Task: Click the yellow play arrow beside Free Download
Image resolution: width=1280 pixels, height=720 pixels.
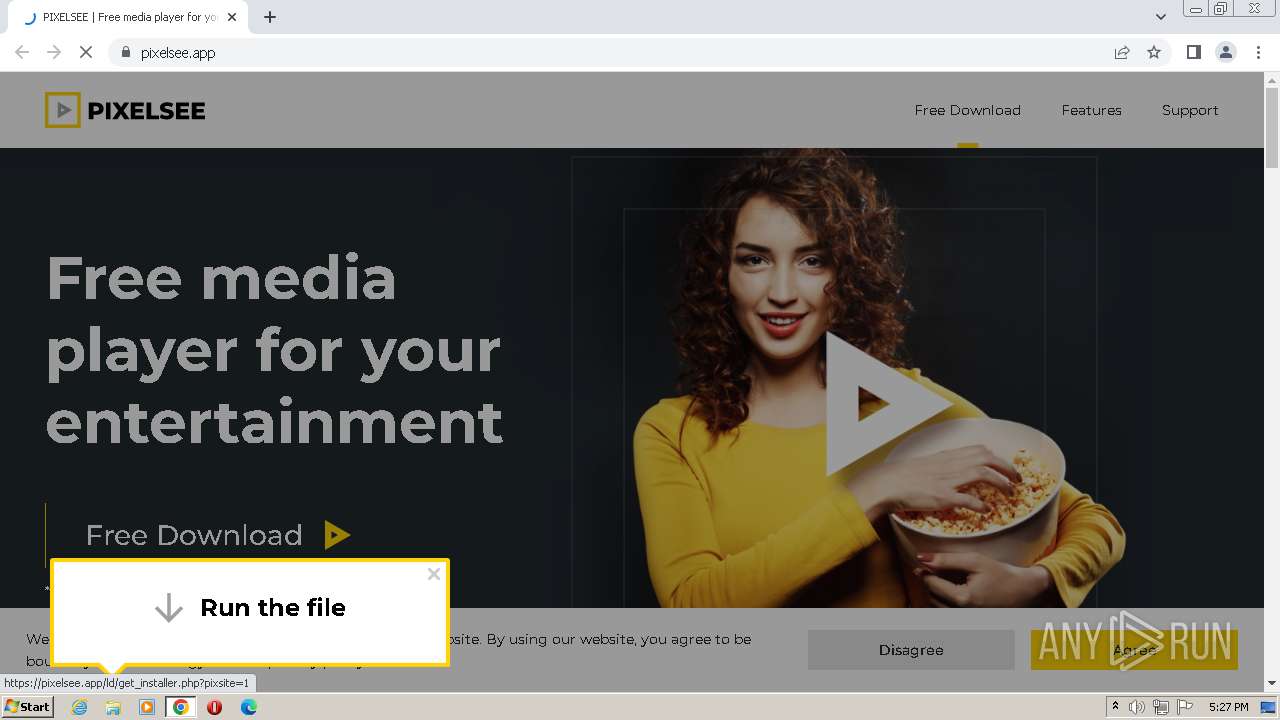Action: point(337,535)
